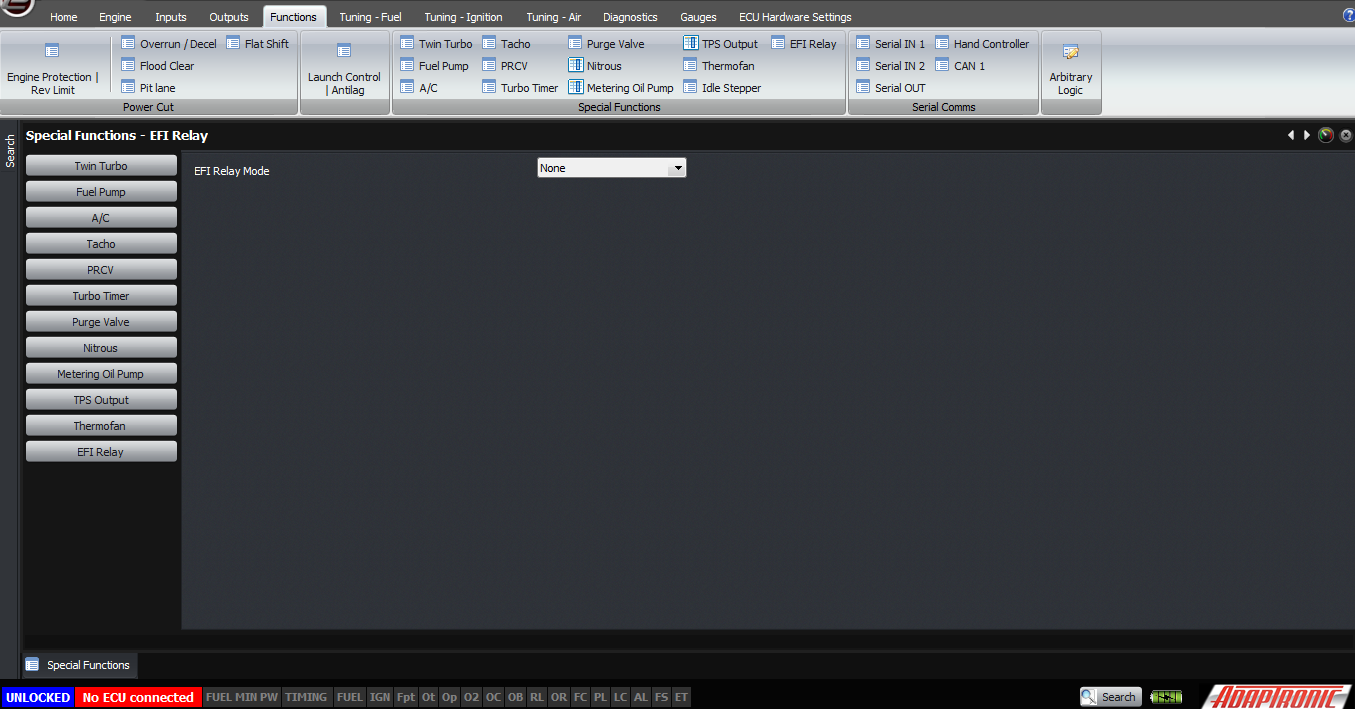Screen dimensions: 1355x709
Task: Select Tacho in the sidebar
Action: point(101,244)
